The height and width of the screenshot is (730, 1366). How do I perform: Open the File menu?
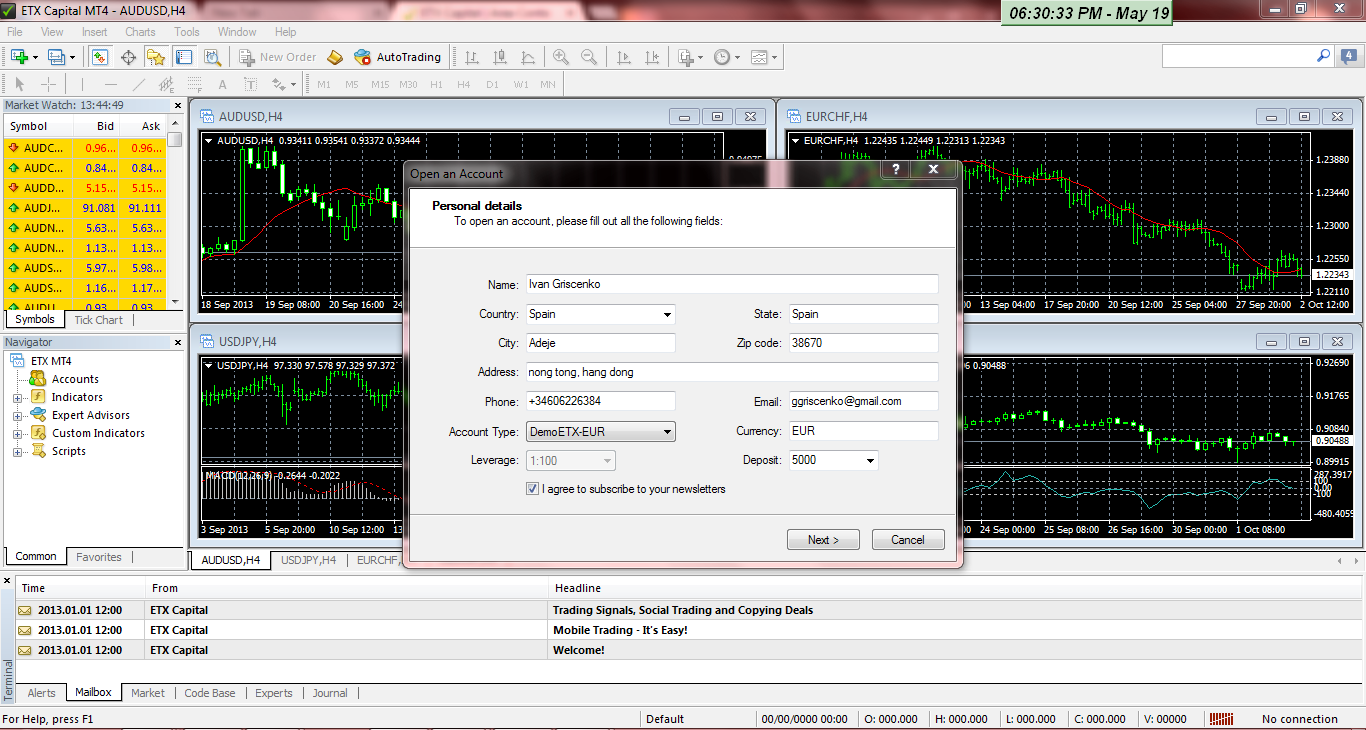point(15,32)
